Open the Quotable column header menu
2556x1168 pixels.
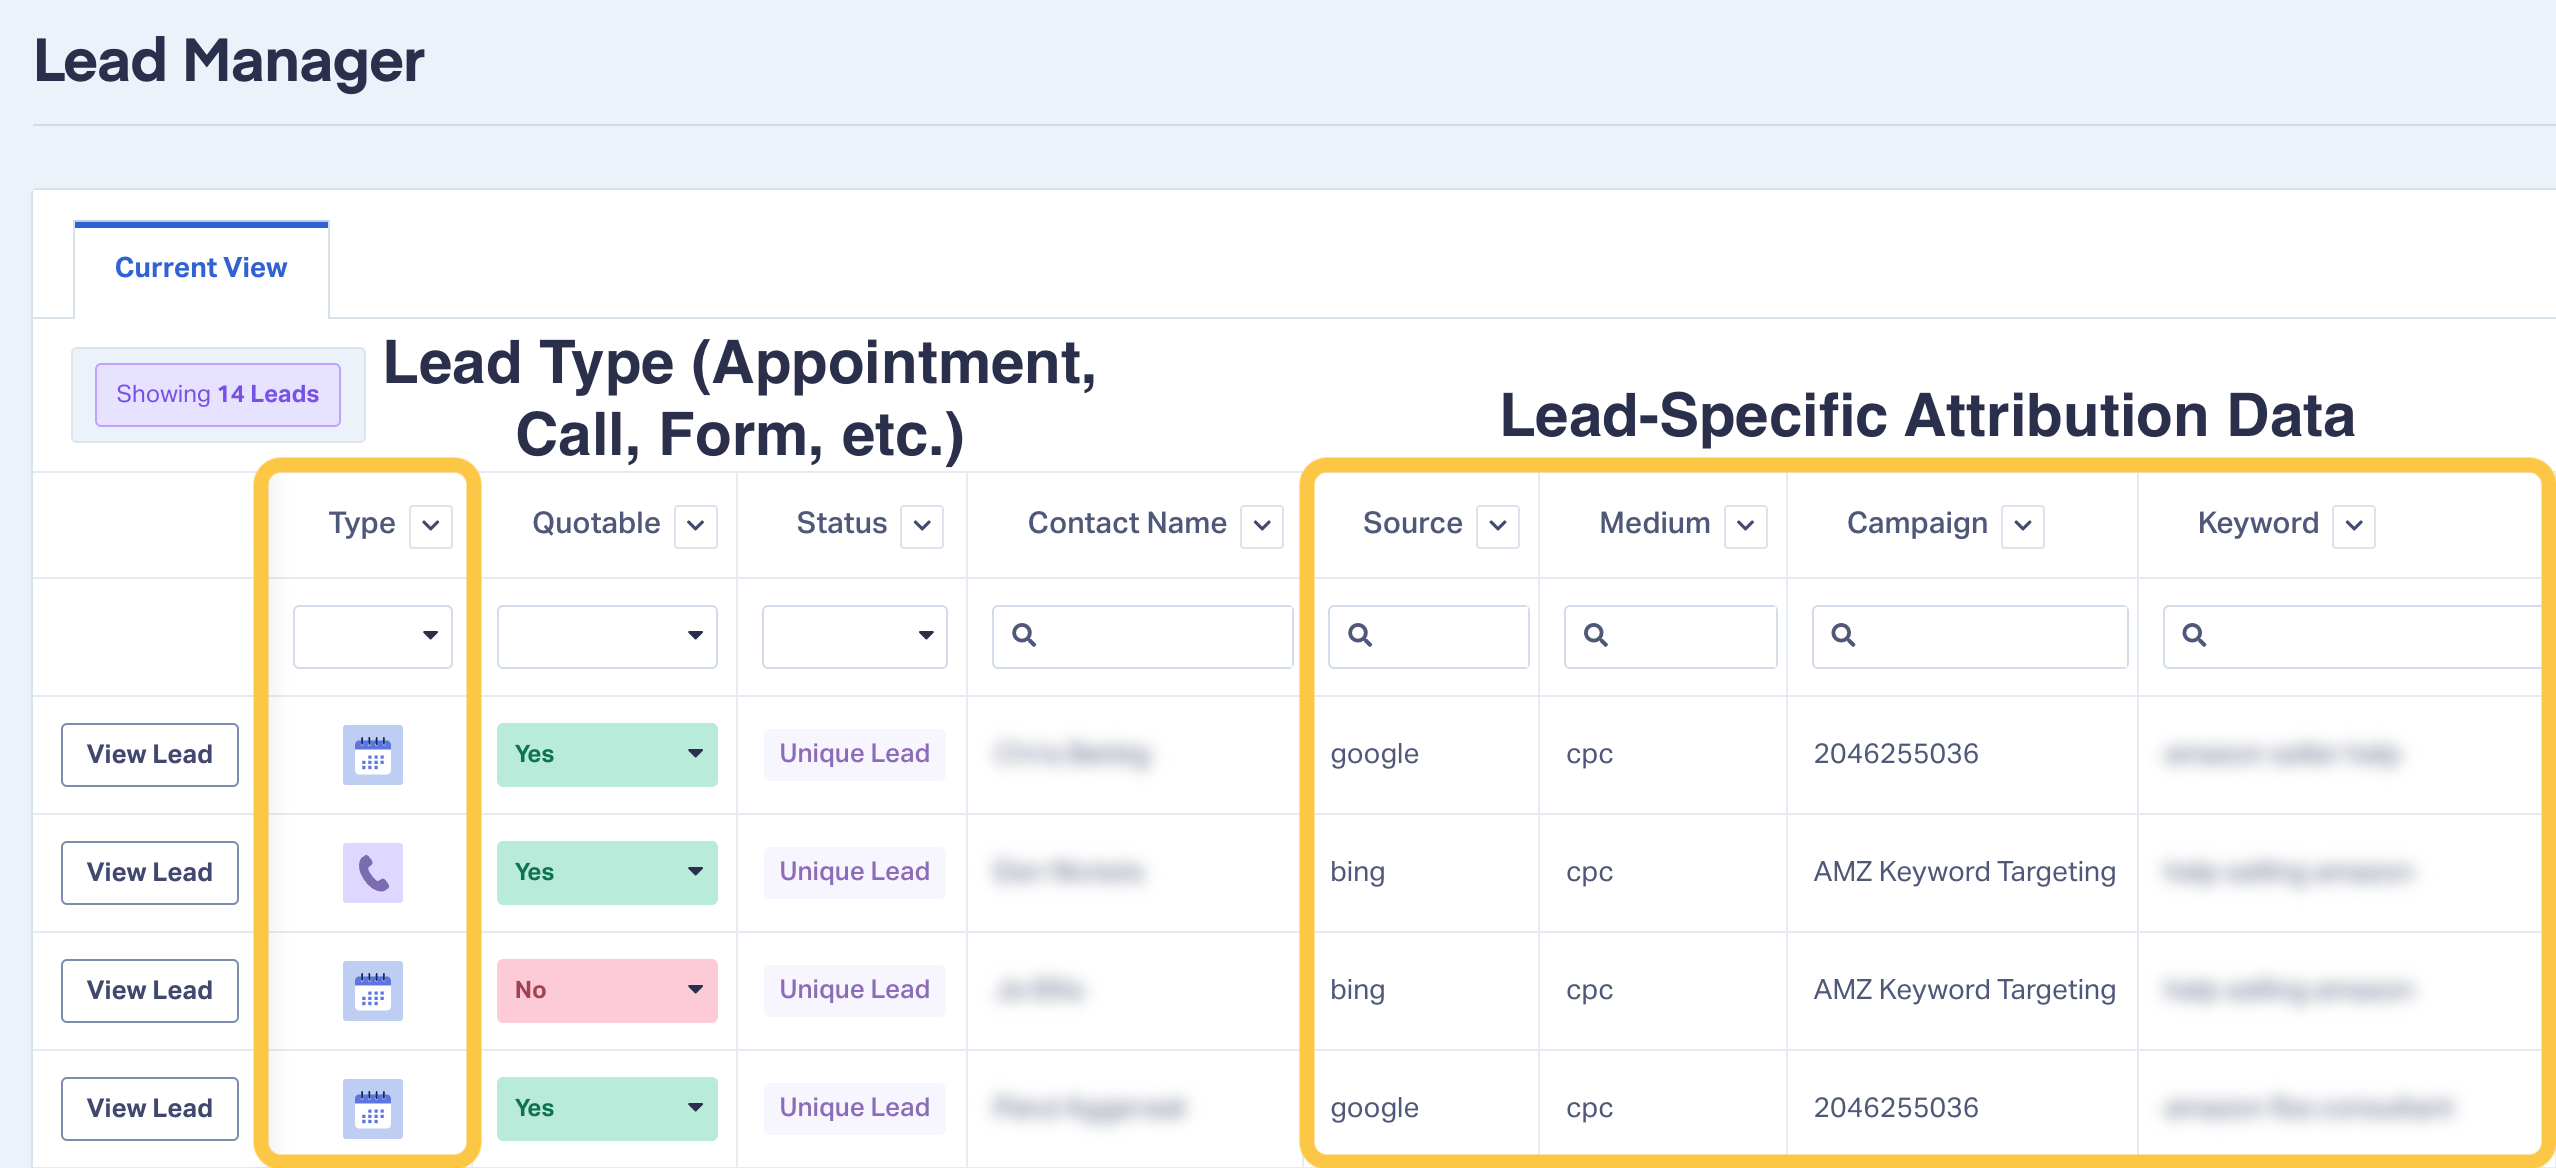point(696,526)
